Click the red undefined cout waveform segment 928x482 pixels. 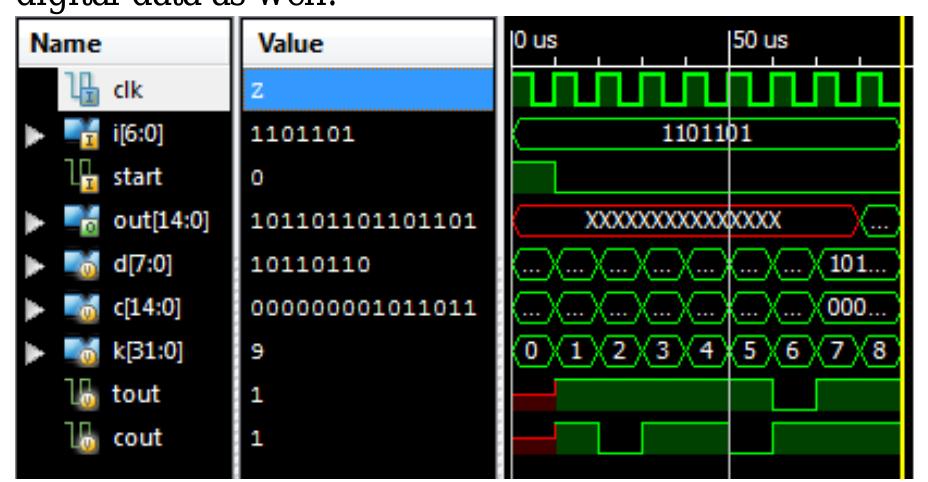[x=534, y=445]
